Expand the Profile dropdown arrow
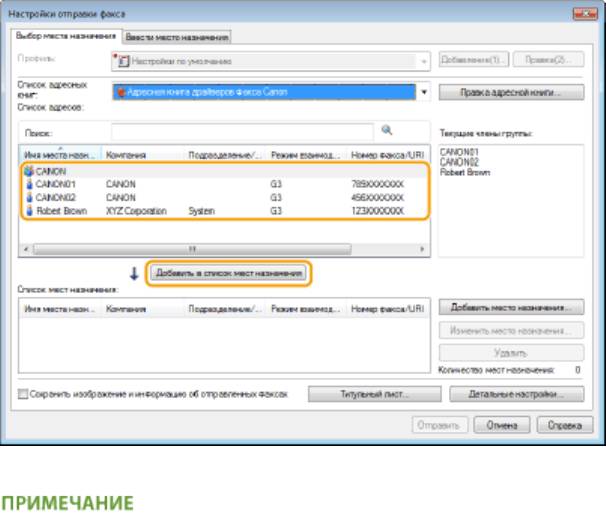 (x=424, y=61)
